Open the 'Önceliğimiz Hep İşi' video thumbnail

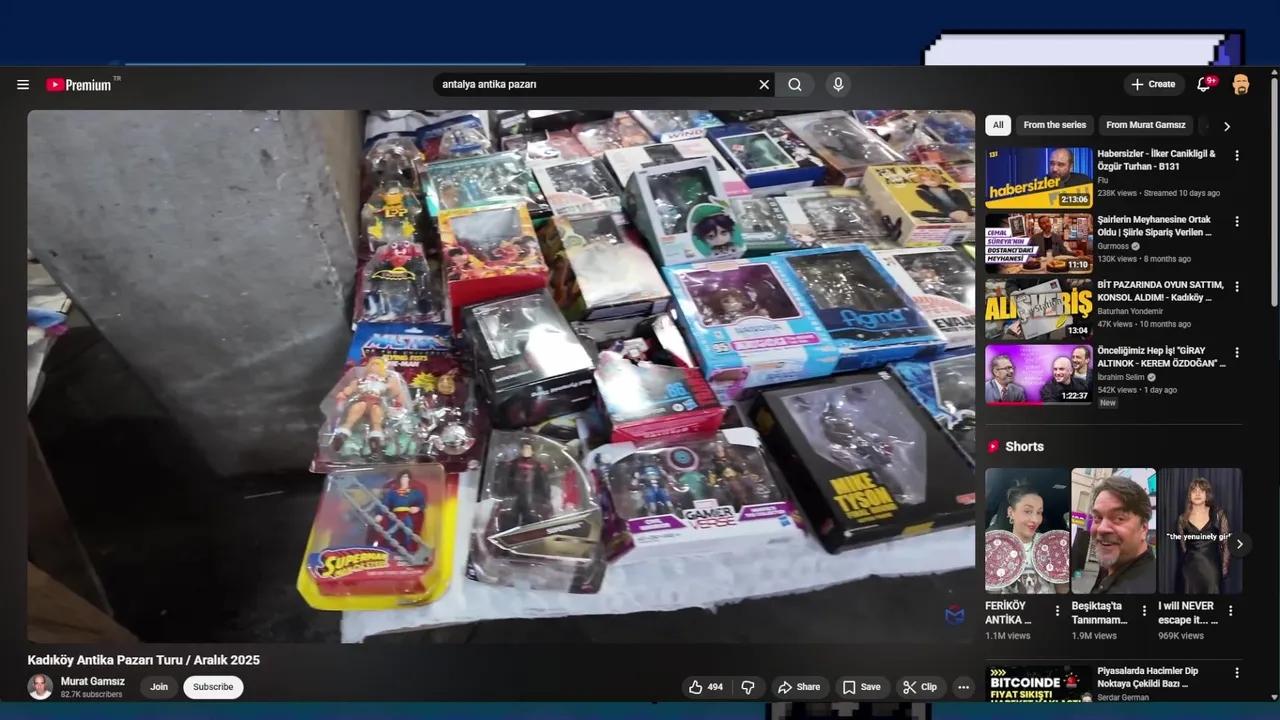[1039, 375]
